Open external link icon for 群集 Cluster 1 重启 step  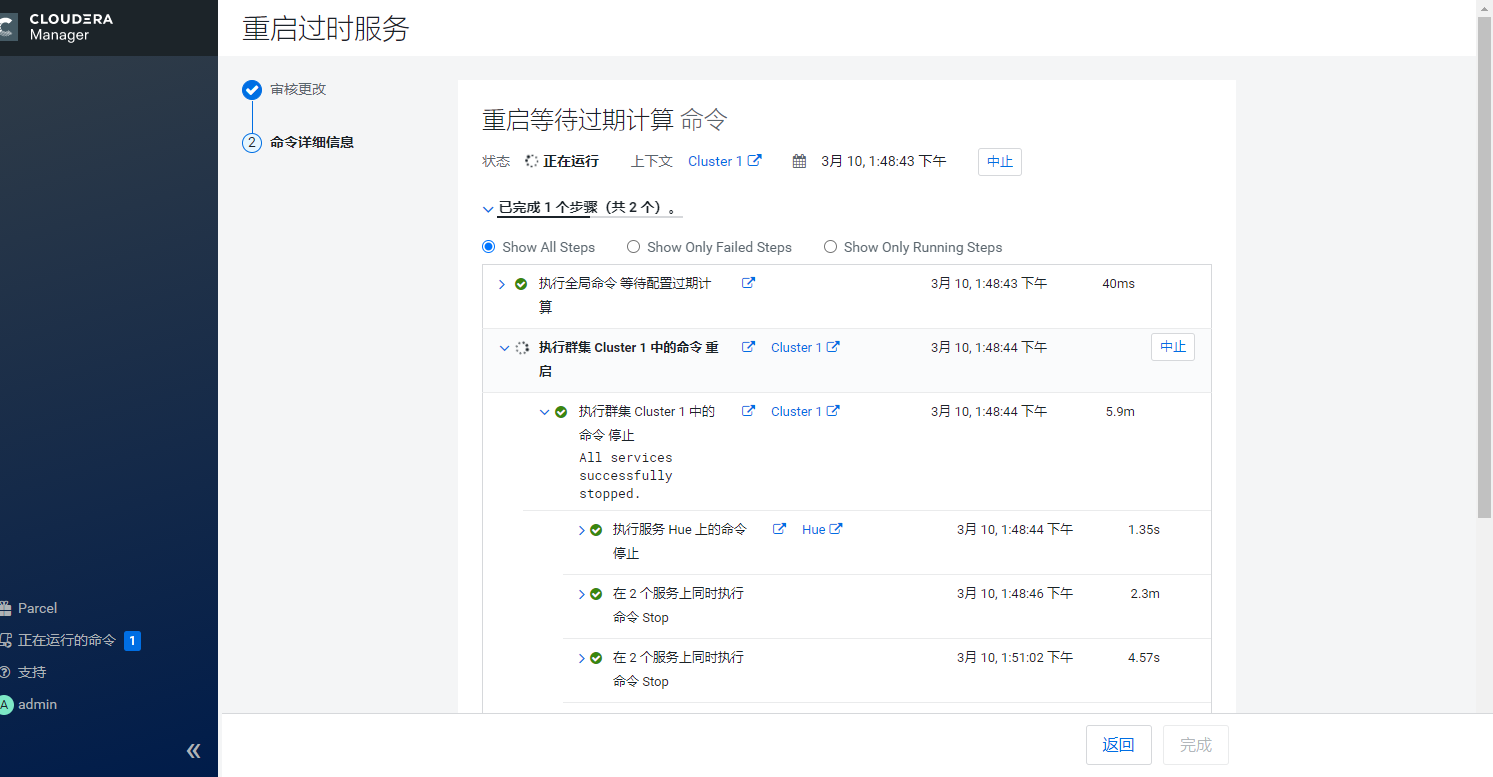pyautogui.click(x=748, y=347)
